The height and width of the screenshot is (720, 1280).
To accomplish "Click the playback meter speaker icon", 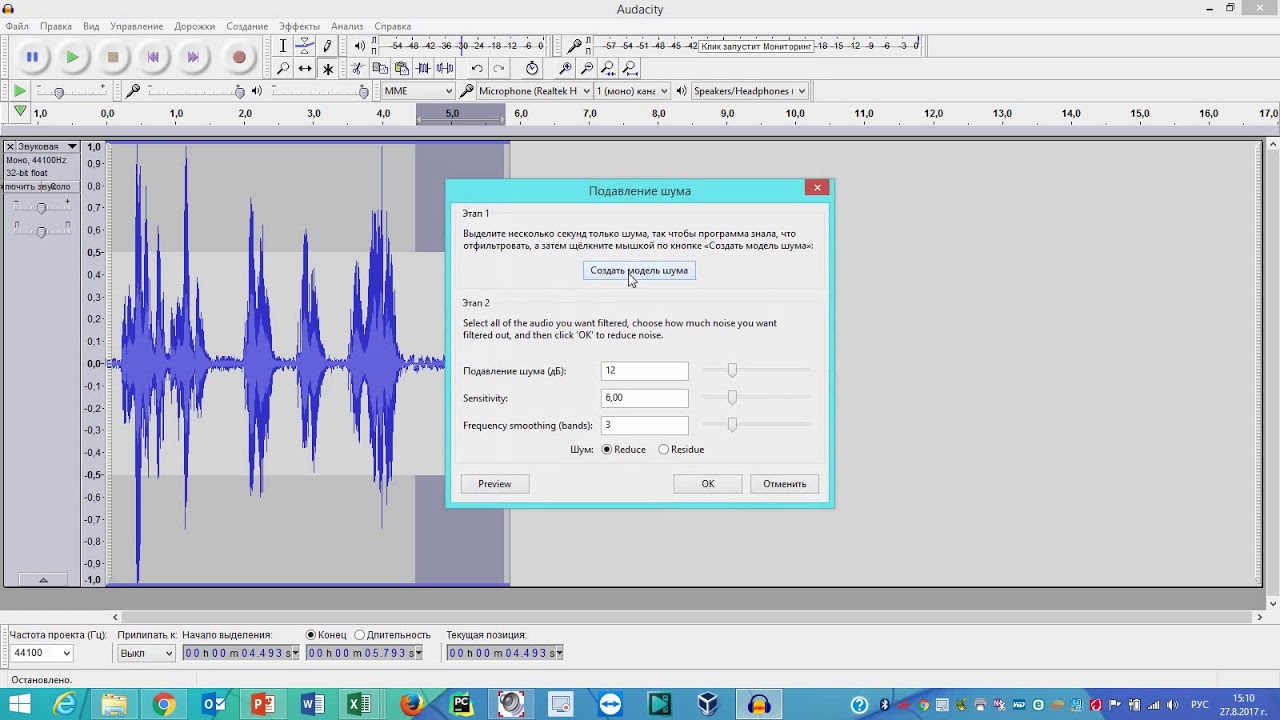I will (360, 46).
